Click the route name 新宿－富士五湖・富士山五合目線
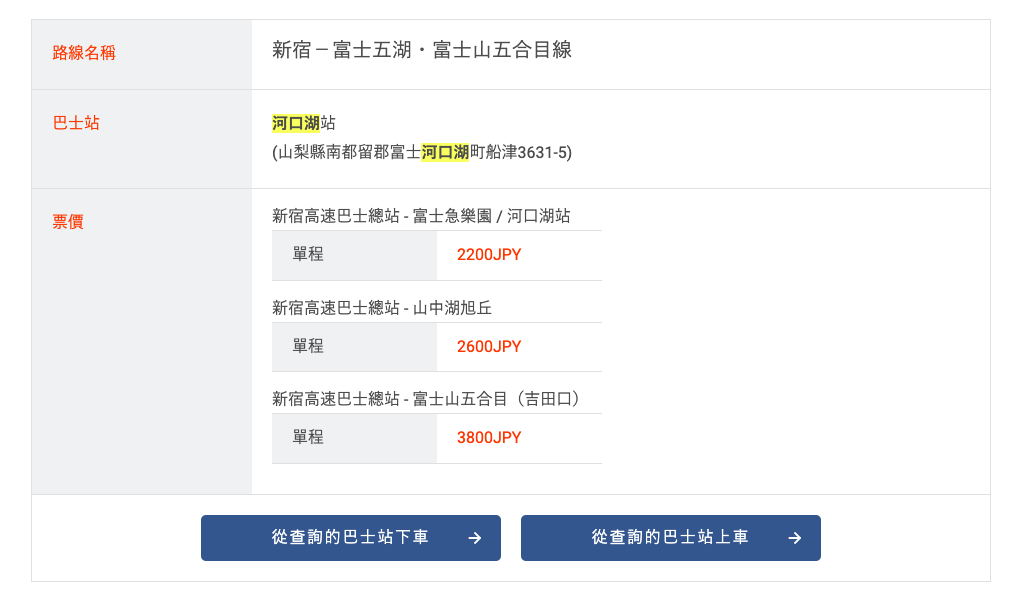Image resolution: width=1009 pixels, height=613 pixels. pyautogui.click(x=422, y=50)
